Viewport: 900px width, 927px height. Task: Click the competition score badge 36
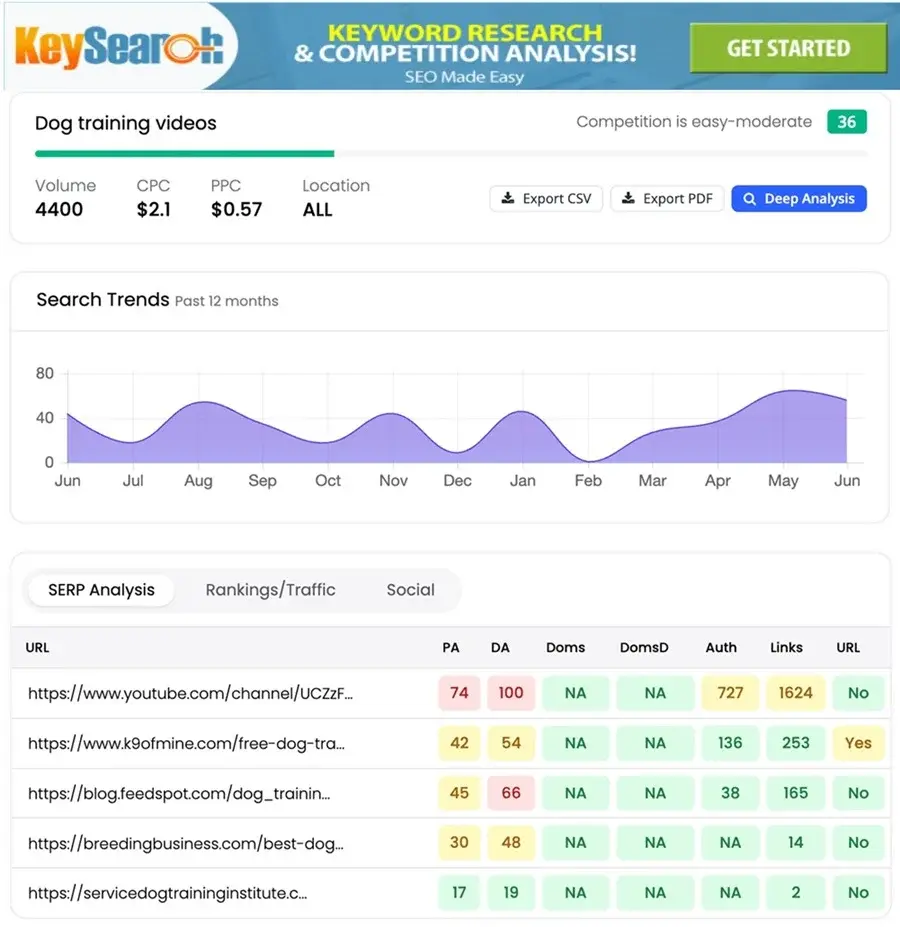847,122
